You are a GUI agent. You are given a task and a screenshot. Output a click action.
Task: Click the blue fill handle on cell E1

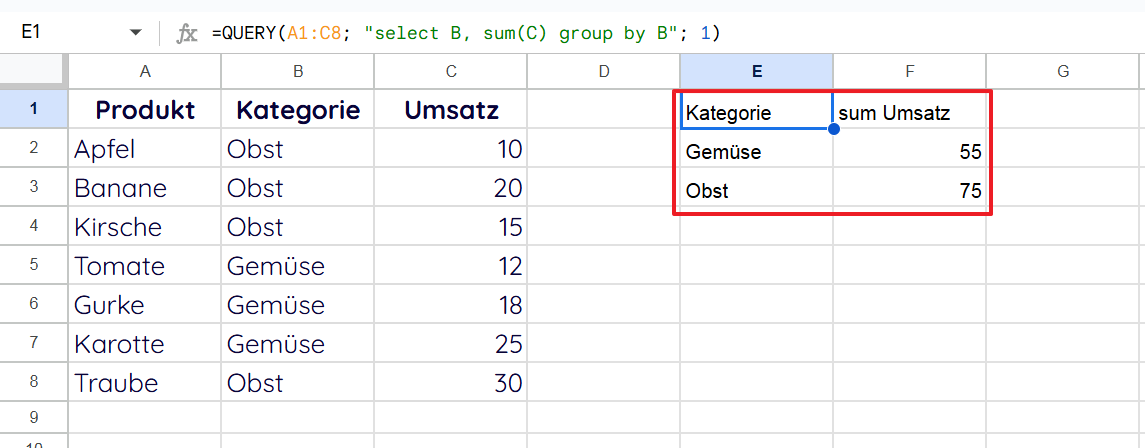(833, 128)
